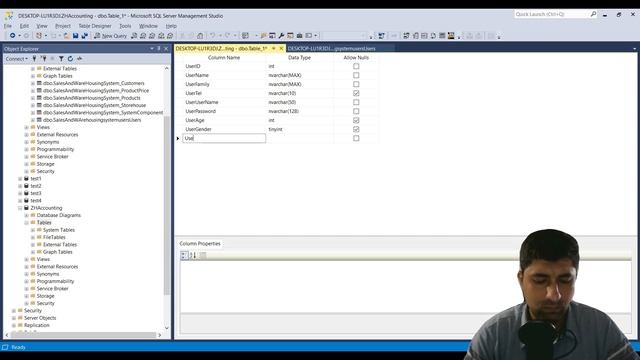This screenshot has width=640, height=360.
Task: Click the Activity Monitor icon in Object Explorer
Action: [80, 59]
